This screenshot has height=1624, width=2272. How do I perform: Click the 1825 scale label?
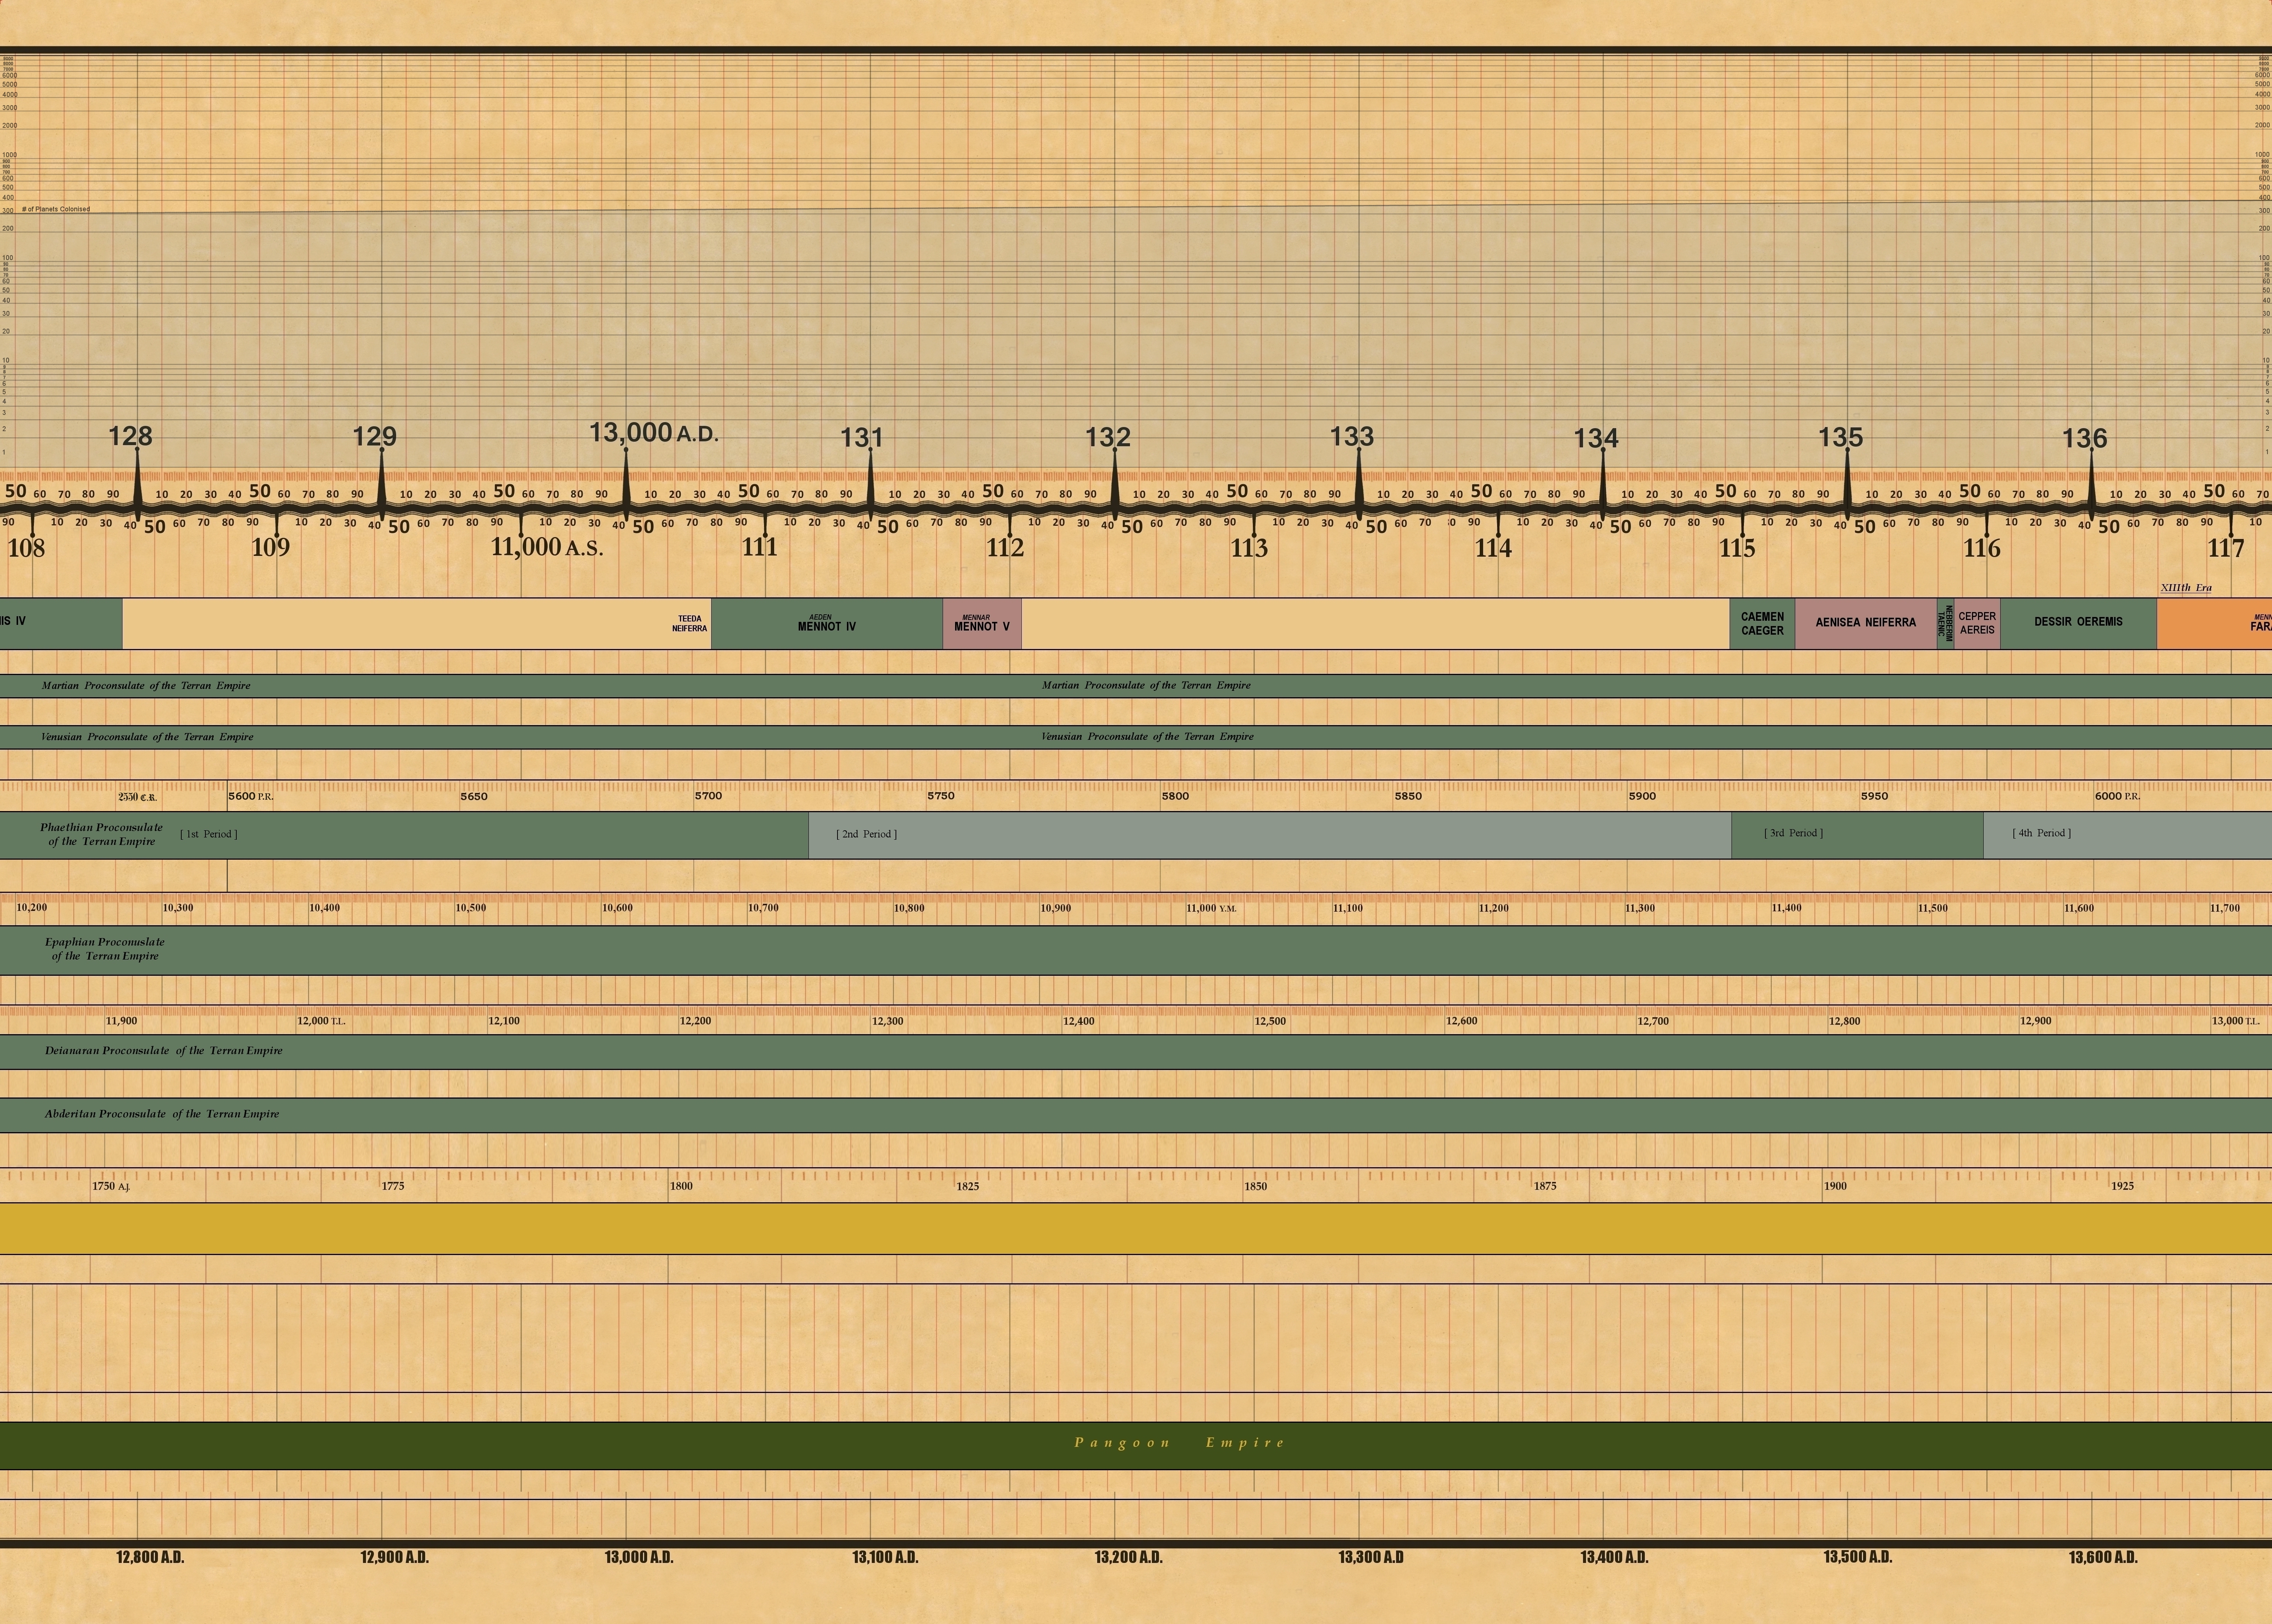coord(968,1186)
